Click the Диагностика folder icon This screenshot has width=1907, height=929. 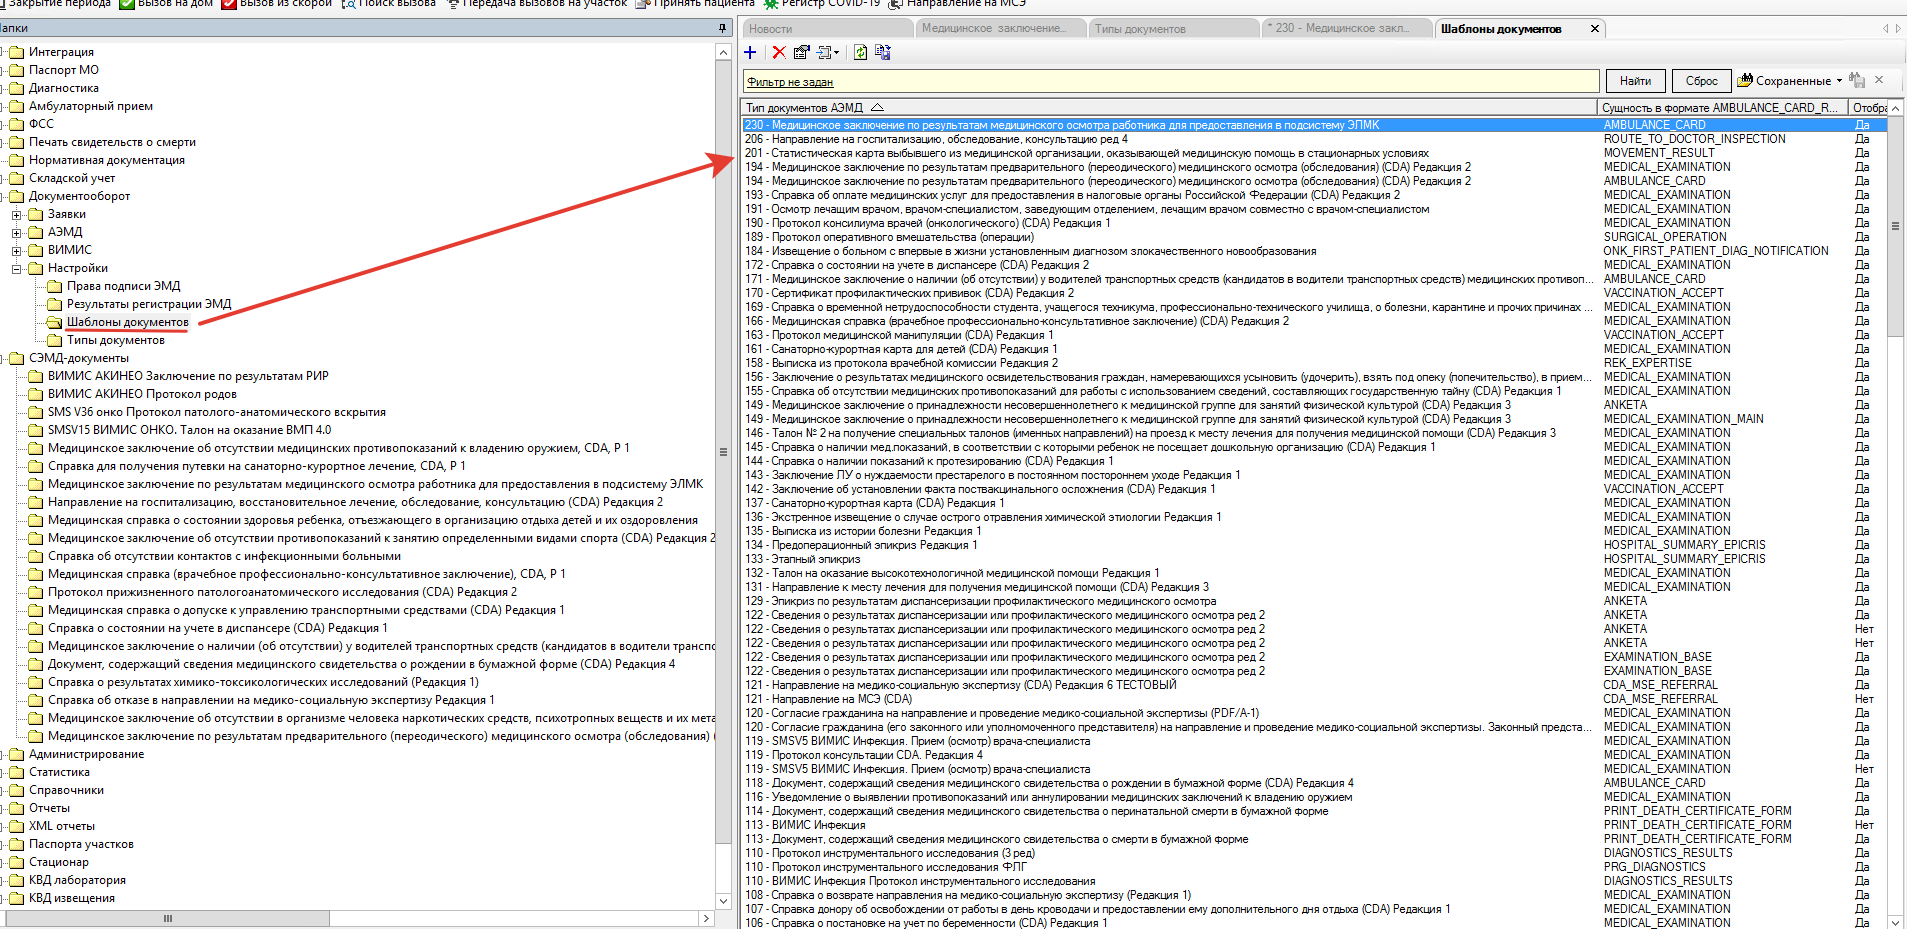click(17, 88)
